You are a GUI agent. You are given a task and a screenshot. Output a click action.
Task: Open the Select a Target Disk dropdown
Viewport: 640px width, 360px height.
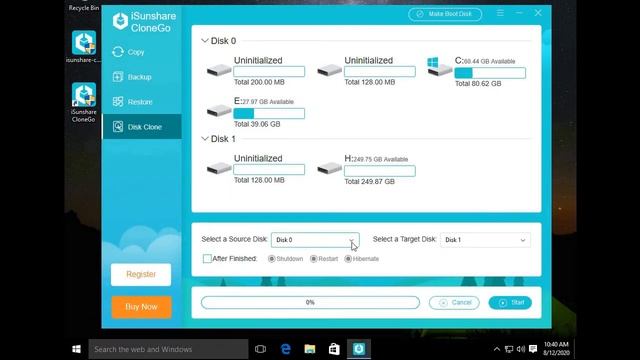click(x=485, y=240)
